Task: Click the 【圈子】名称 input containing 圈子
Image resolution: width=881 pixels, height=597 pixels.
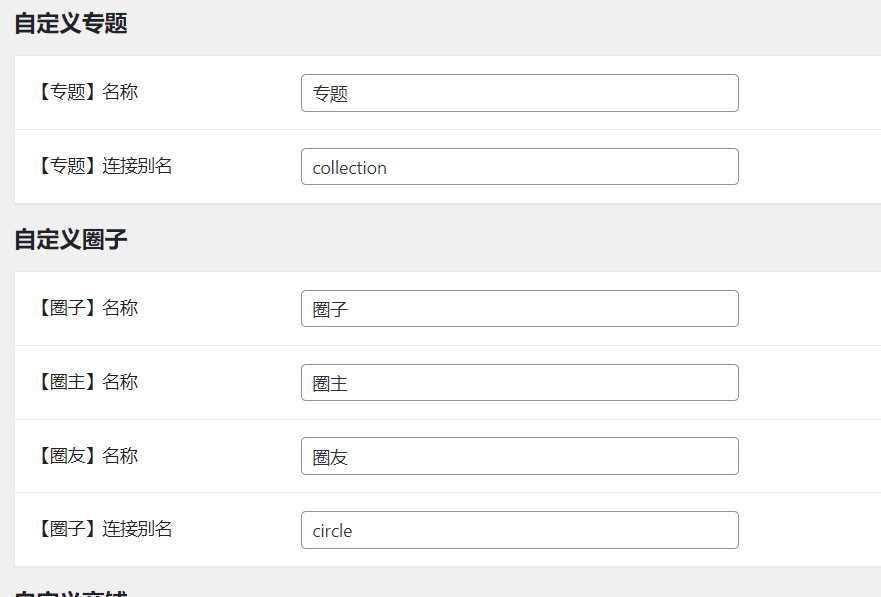Action: point(520,308)
